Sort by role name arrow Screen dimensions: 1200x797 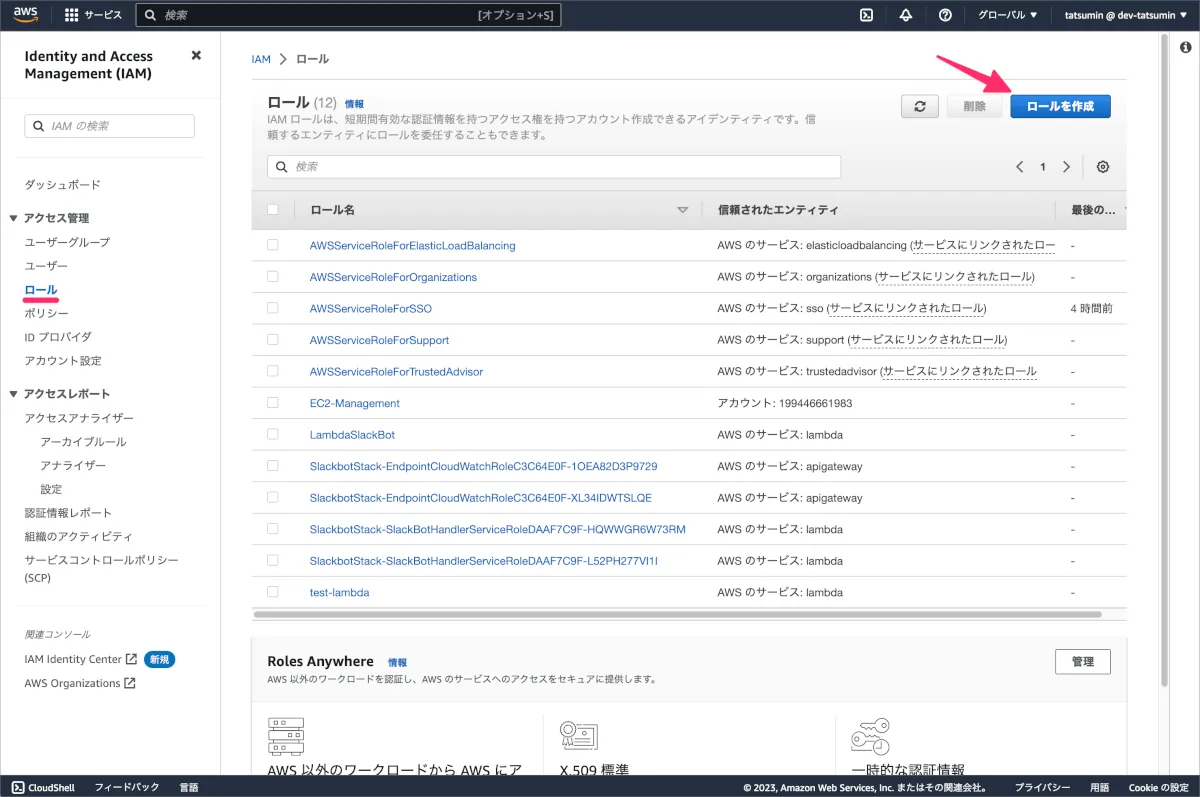point(683,210)
